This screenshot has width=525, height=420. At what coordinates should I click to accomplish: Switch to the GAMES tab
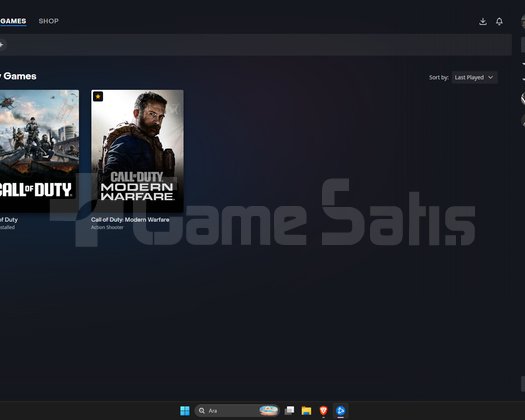point(13,21)
